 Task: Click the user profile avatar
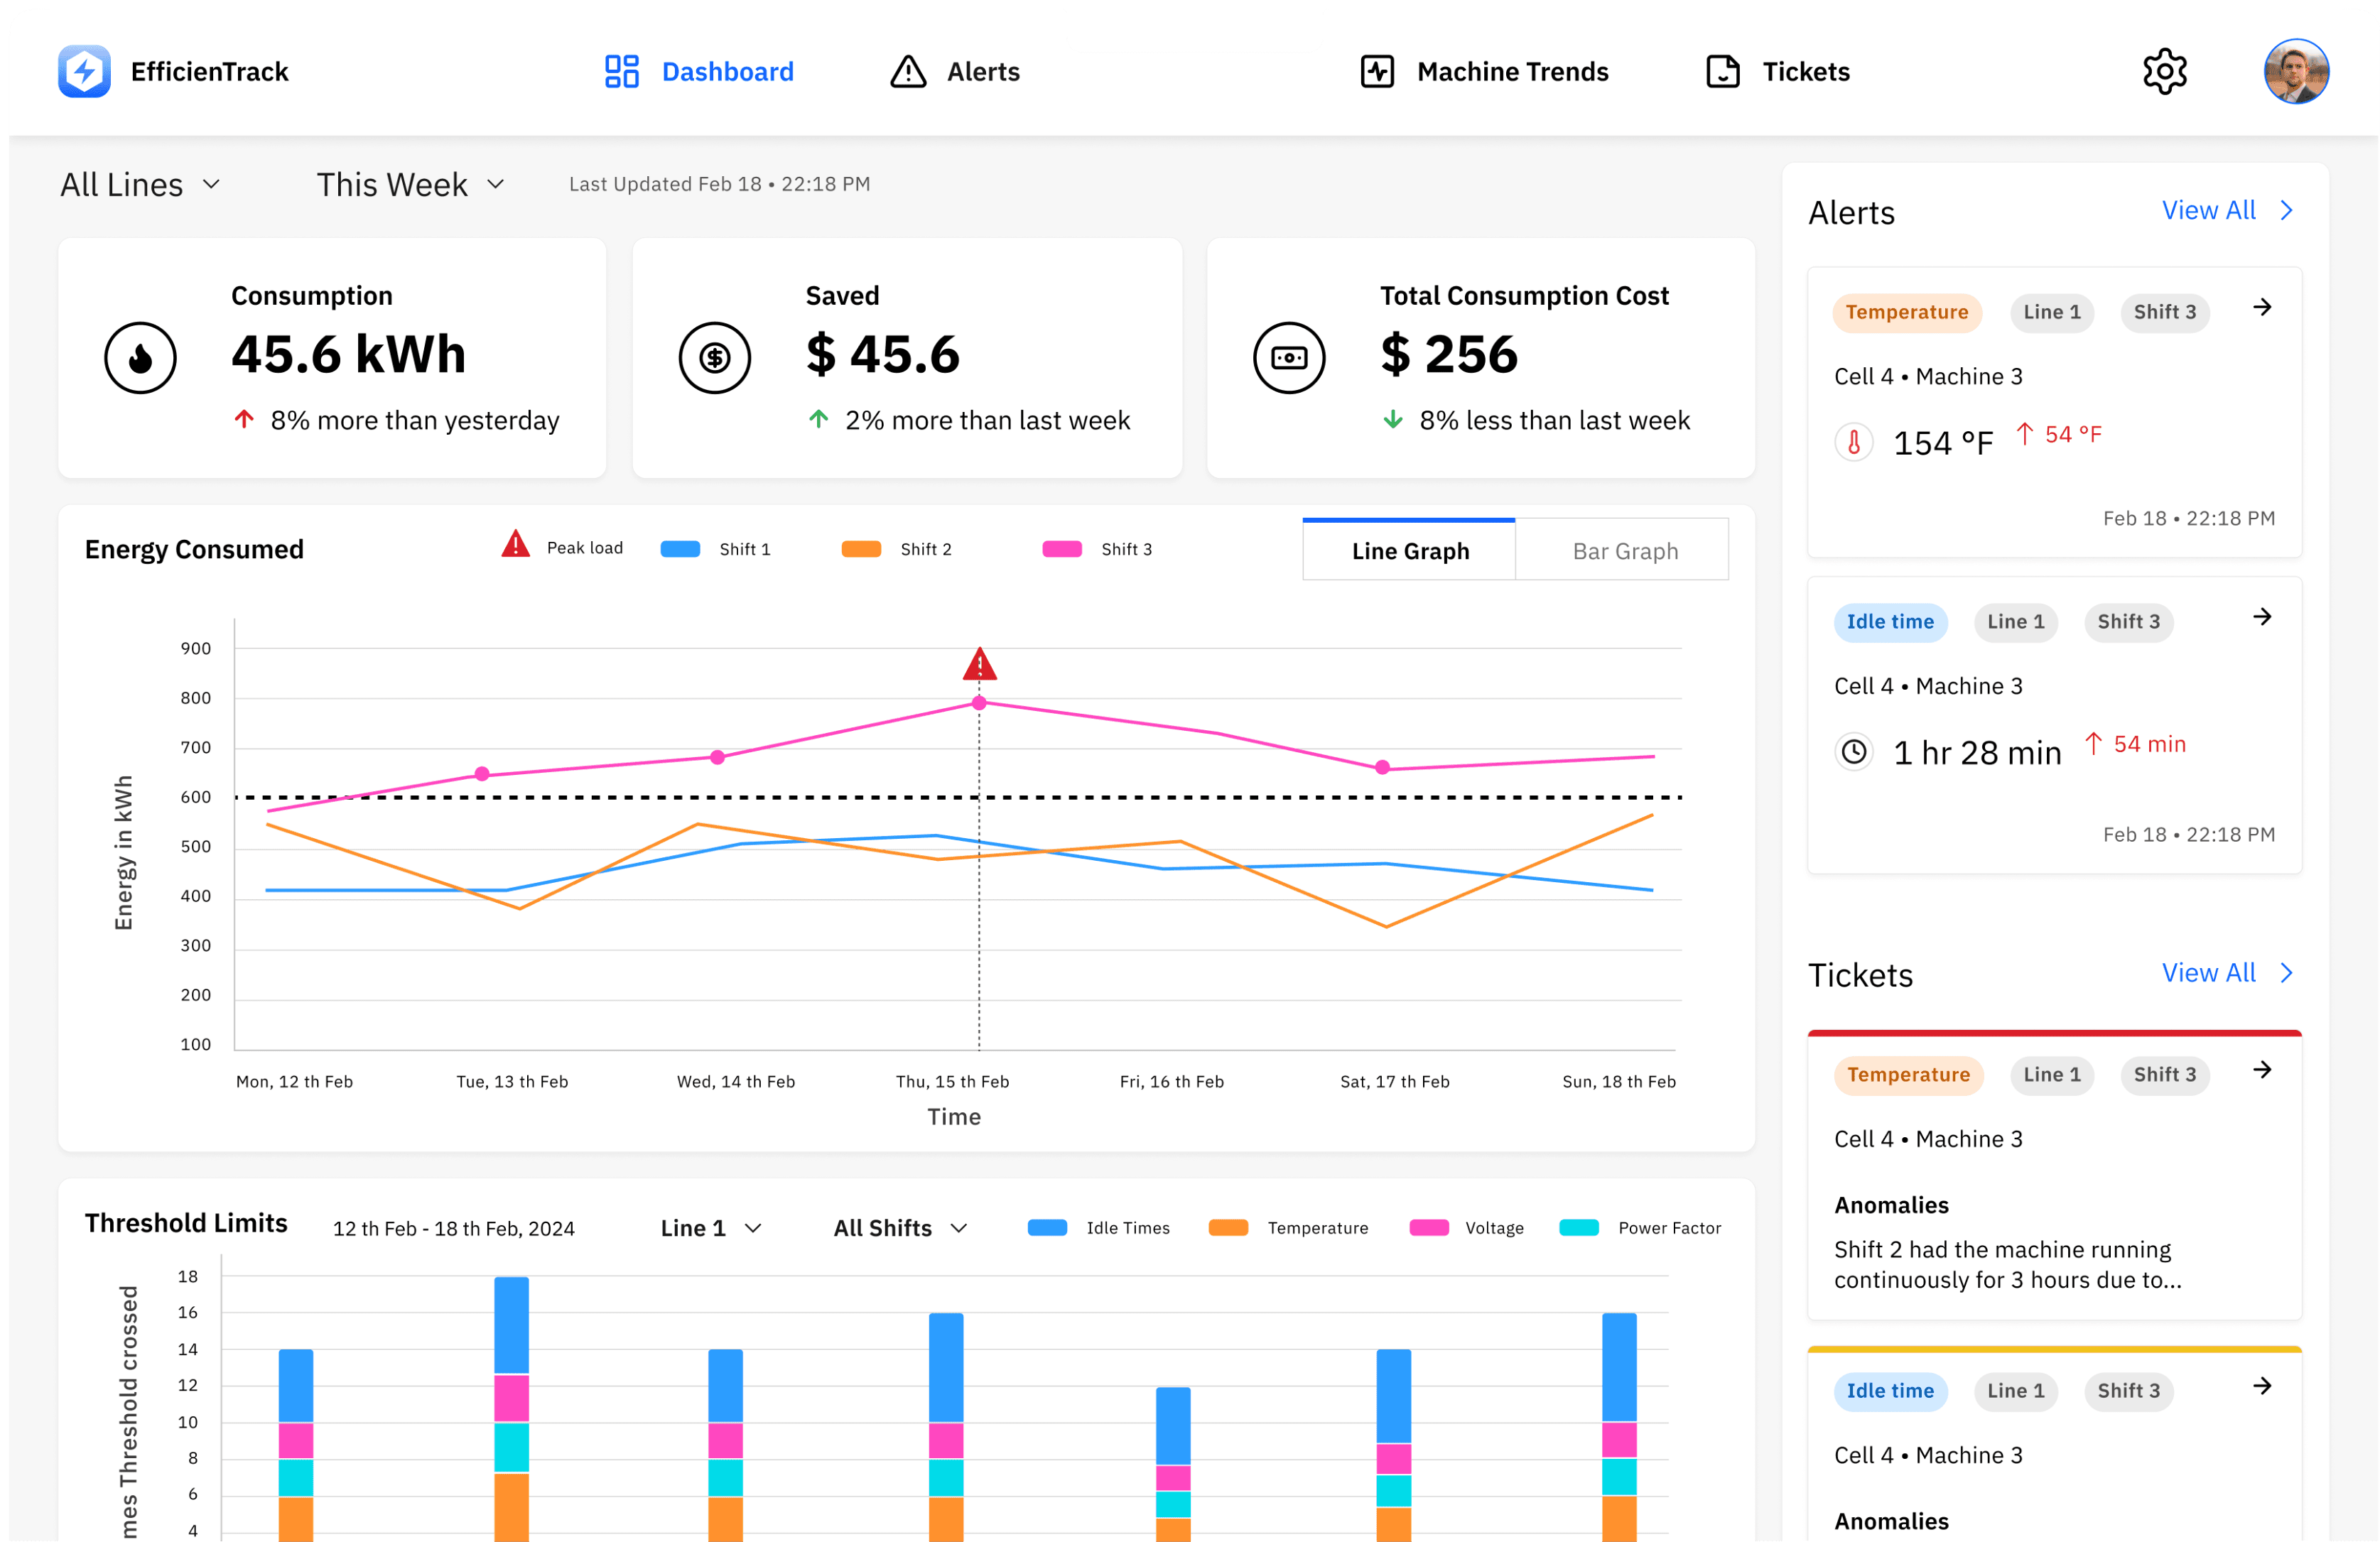[2296, 71]
